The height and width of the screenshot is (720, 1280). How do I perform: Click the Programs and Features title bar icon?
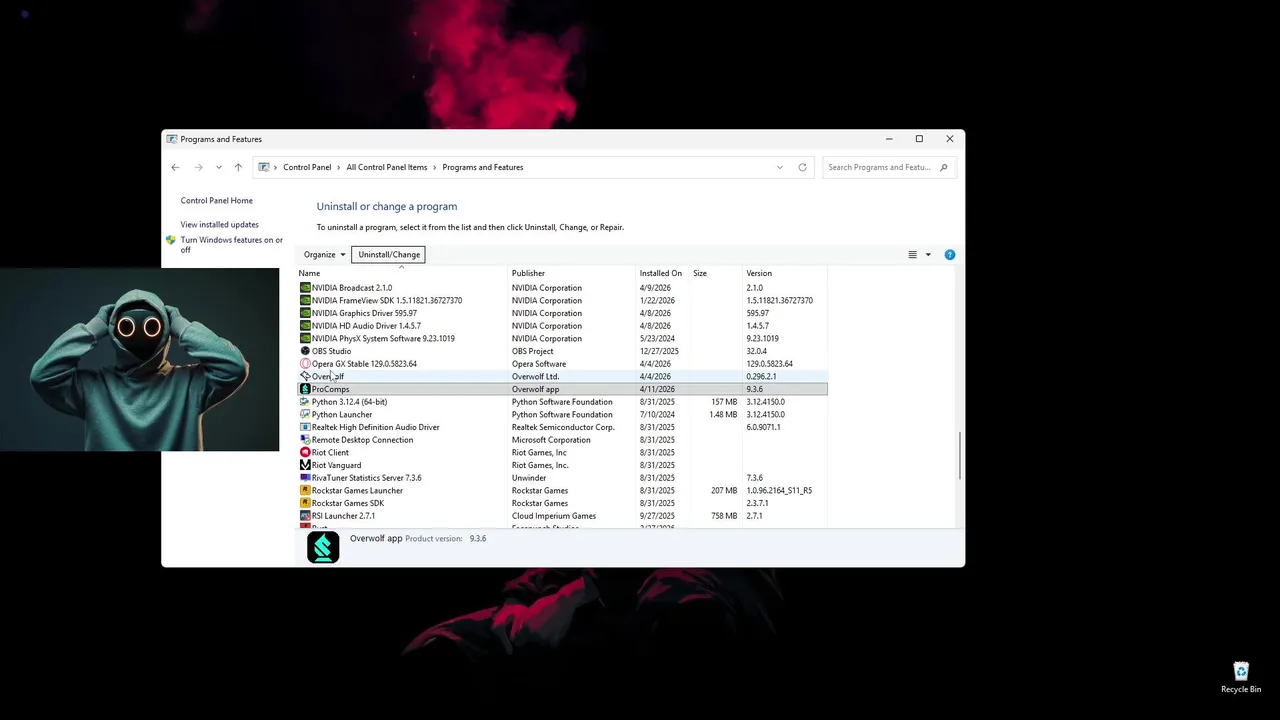point(172,139)
